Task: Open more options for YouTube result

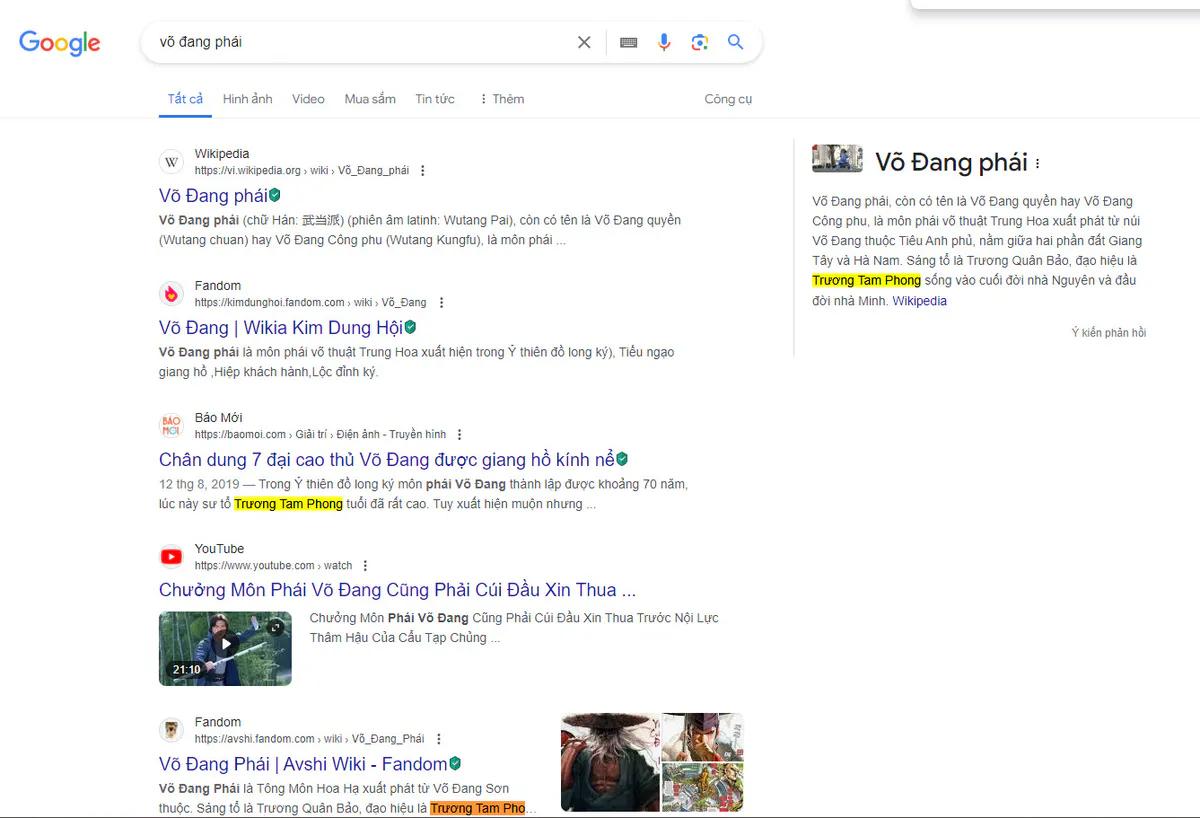Action: (366, 566)
